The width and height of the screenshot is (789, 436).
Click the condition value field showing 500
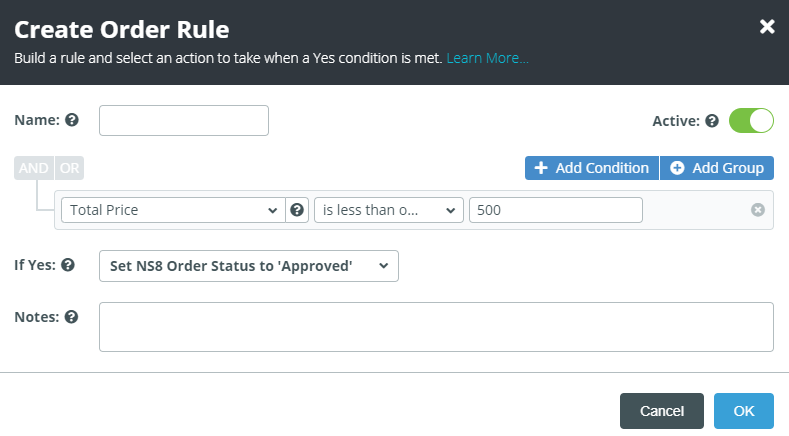(555, 210)
